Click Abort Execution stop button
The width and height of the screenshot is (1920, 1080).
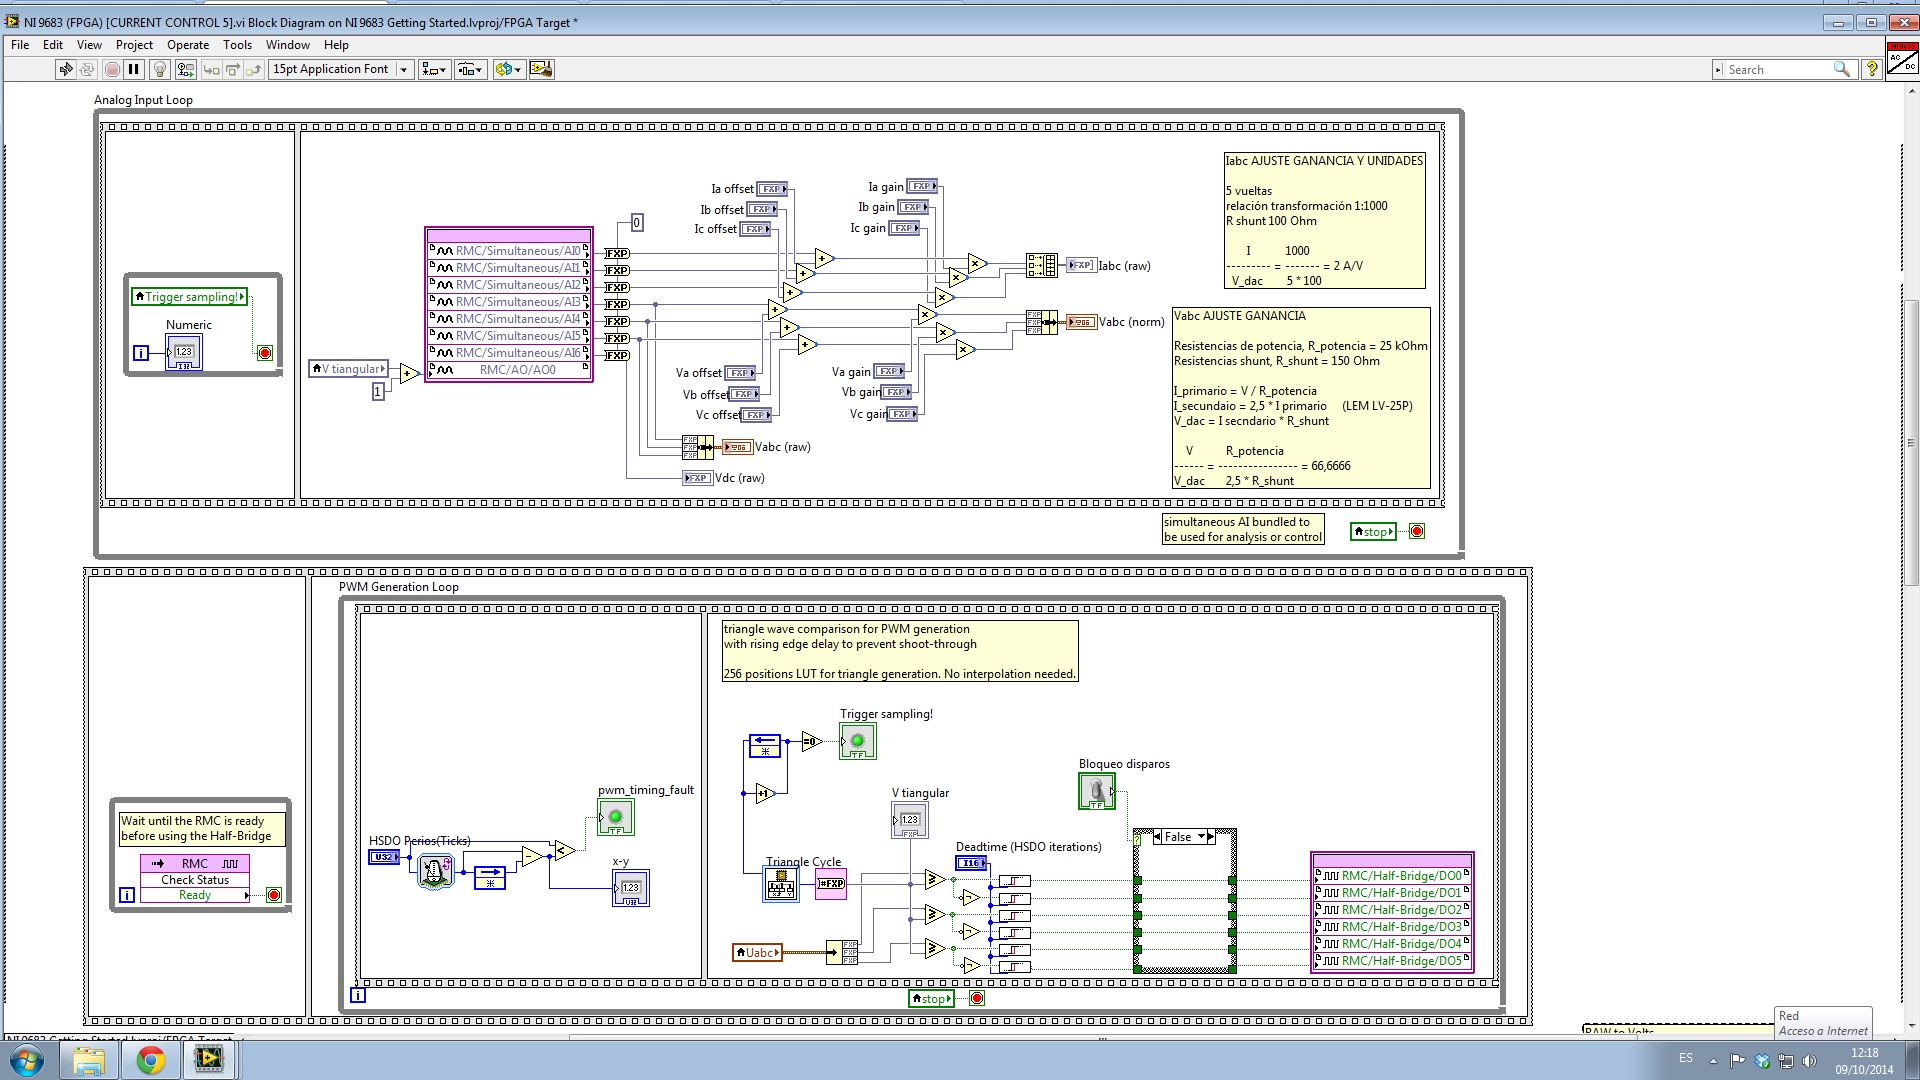click(x=112, y=69)
